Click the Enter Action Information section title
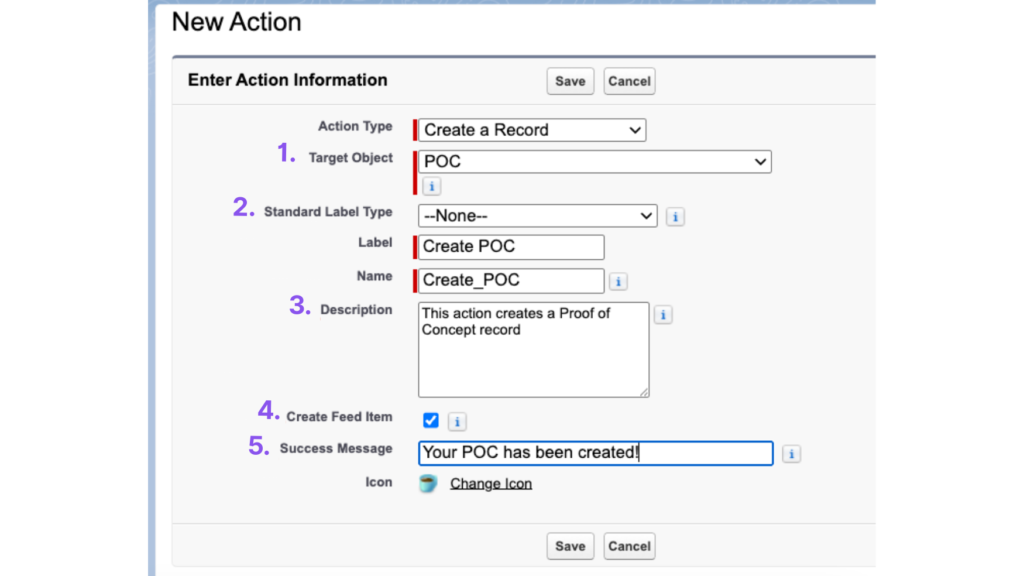 287,80
